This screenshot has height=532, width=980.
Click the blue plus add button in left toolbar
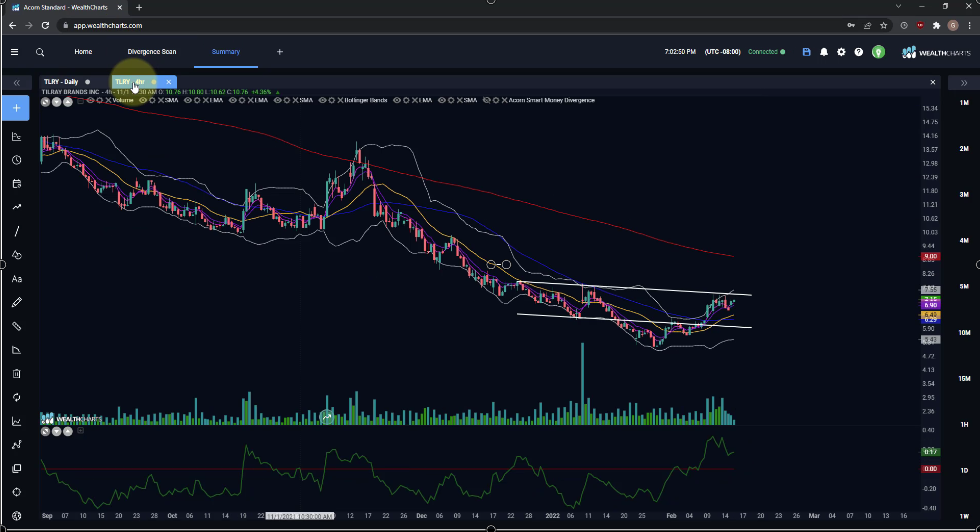pos(16,108)
